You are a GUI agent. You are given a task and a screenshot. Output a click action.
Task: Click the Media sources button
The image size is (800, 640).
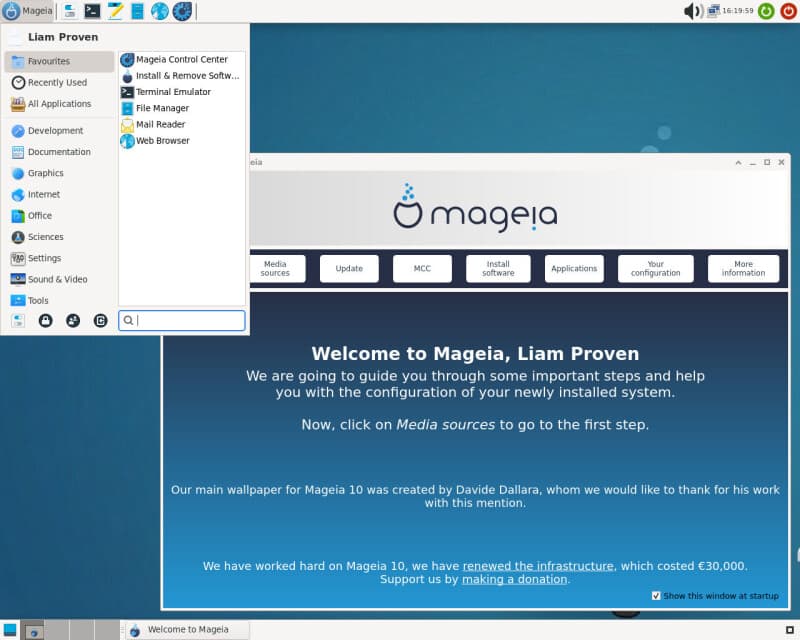(277, 268)
